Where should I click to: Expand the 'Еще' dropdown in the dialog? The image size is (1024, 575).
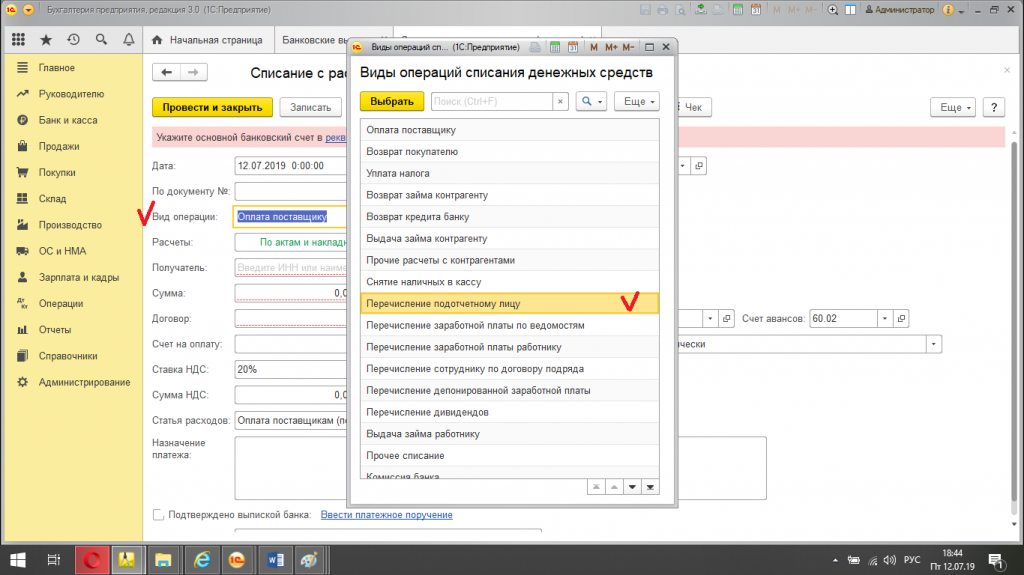pyautogui.click(x=636, y=102)
